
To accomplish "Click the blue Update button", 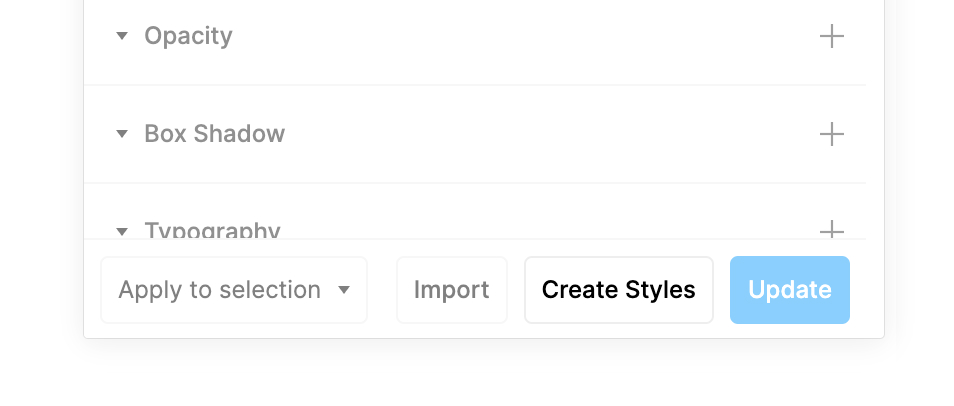I will click(x=790, y=290).
